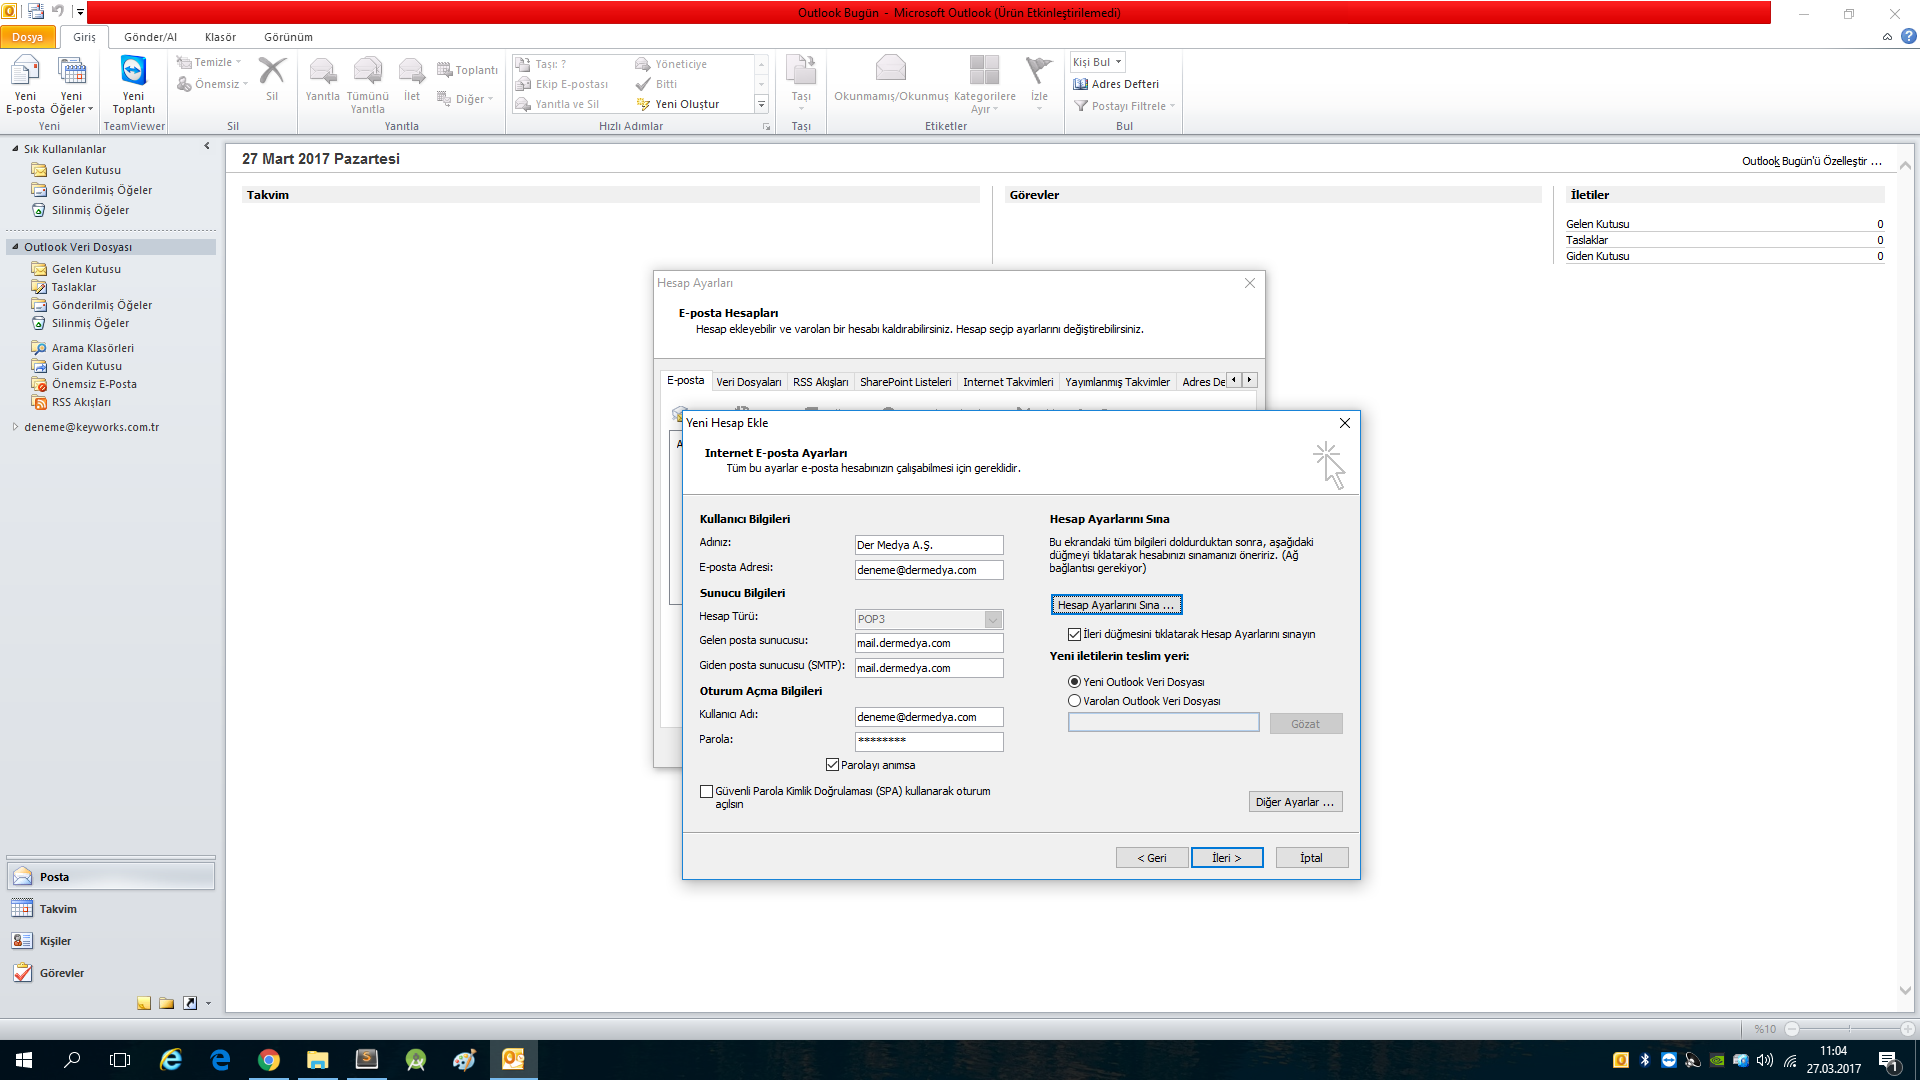
Task: Open the notification center icon in tray
Action: (x=1889, y=1060)
